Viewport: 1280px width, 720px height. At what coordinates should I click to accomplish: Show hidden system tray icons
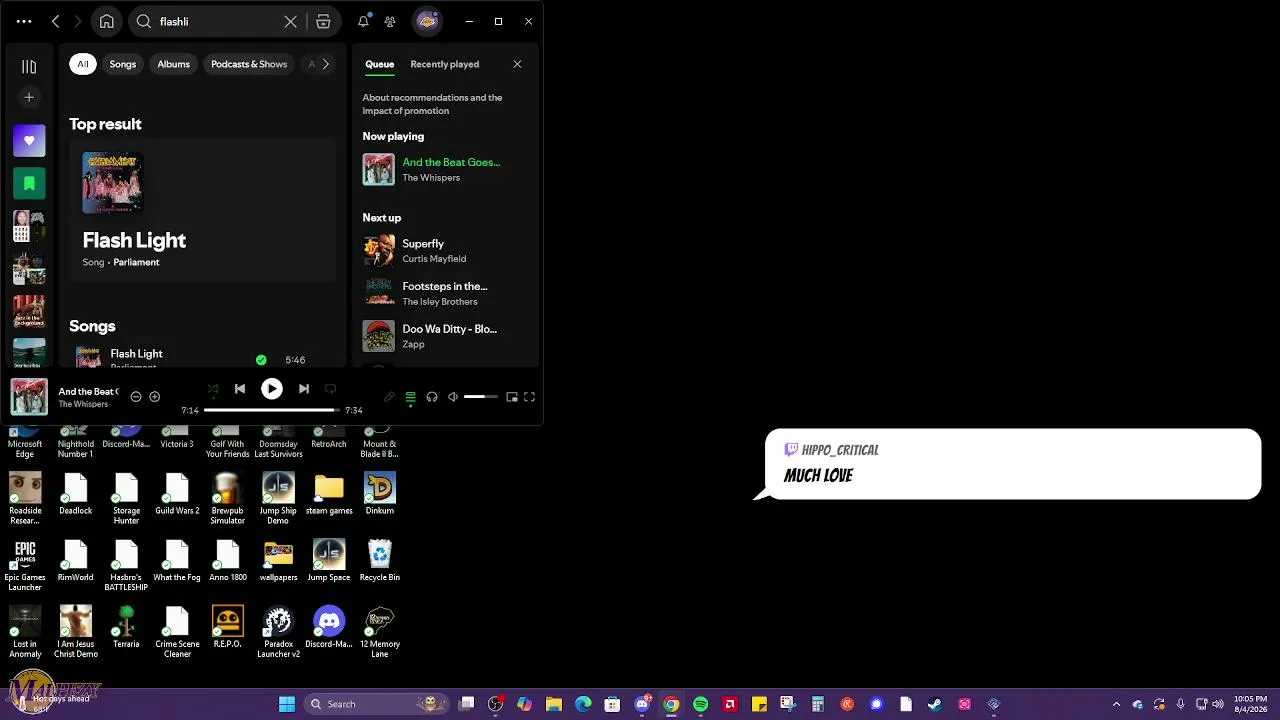tap(1116, 704)
